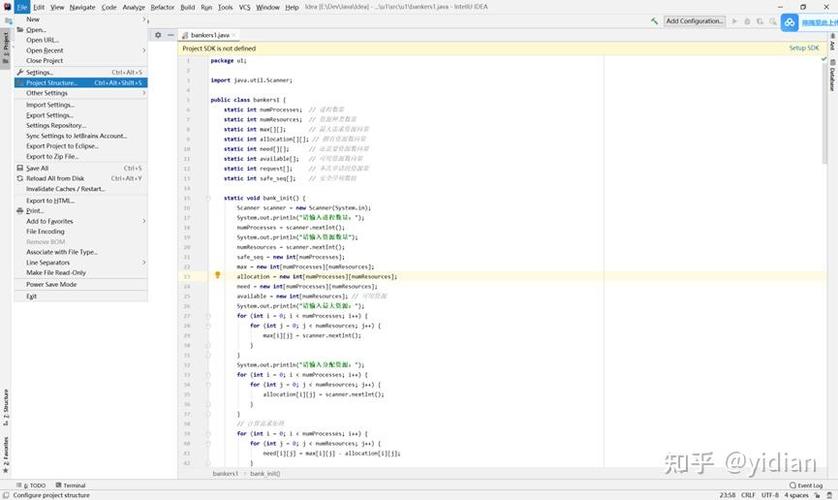Click the yellow lightbulb intention icon
838x500 pixels.
pyautogui.click(x=217, y=275)
